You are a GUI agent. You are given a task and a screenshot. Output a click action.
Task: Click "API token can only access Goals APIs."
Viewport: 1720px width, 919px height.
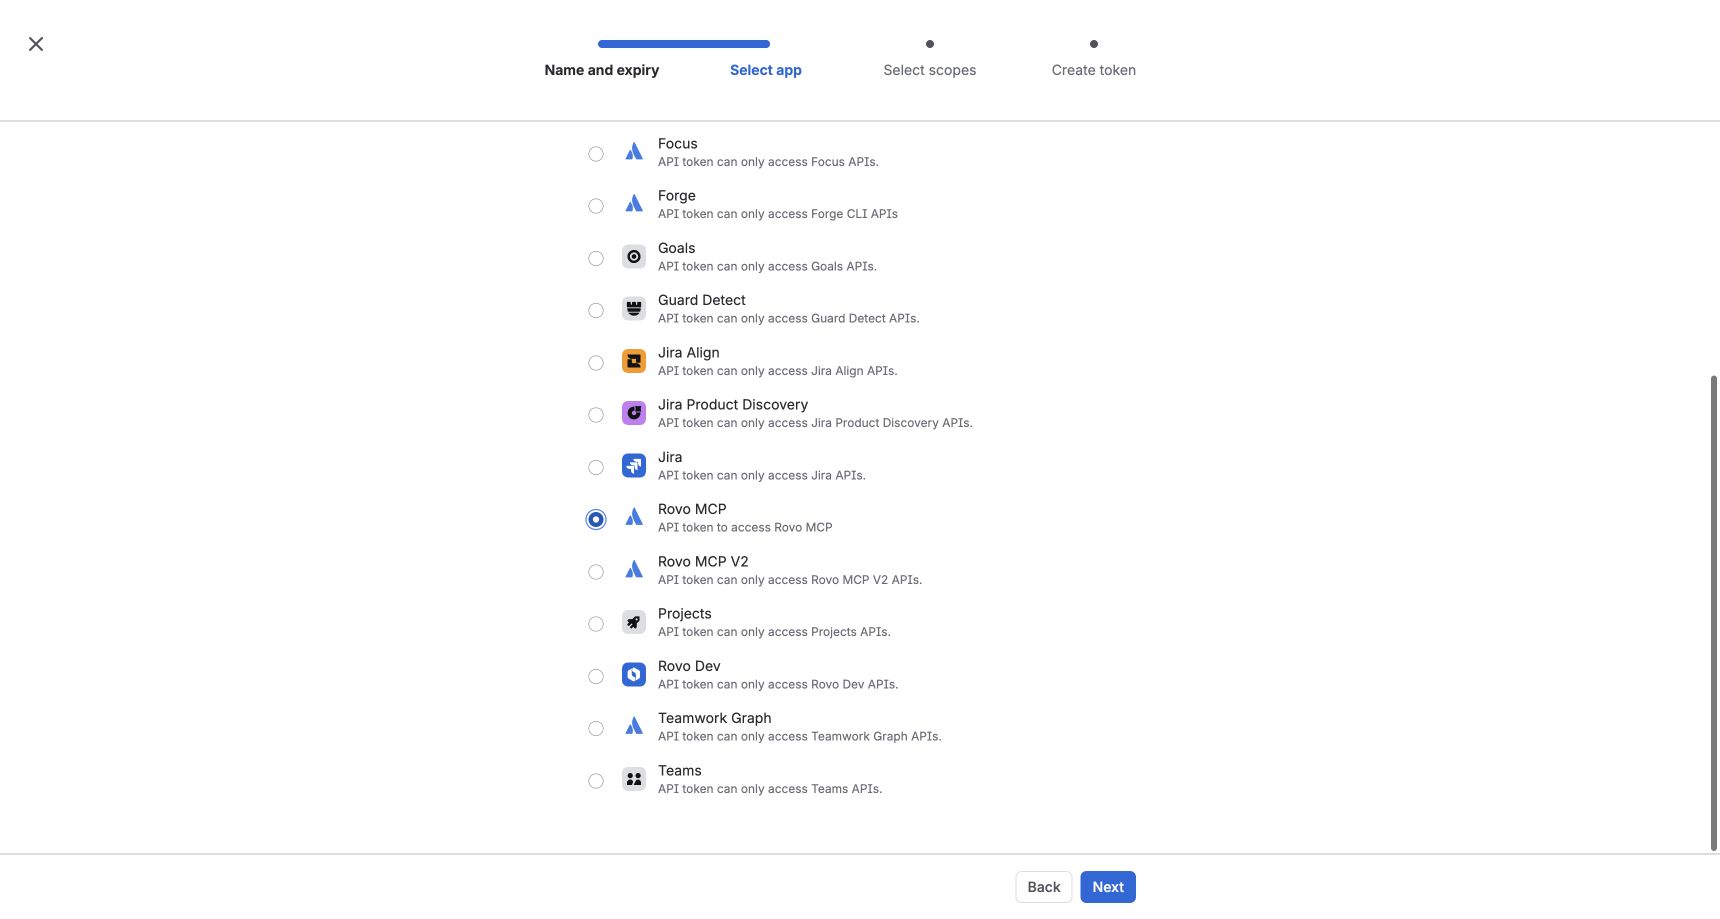[768, 267]
